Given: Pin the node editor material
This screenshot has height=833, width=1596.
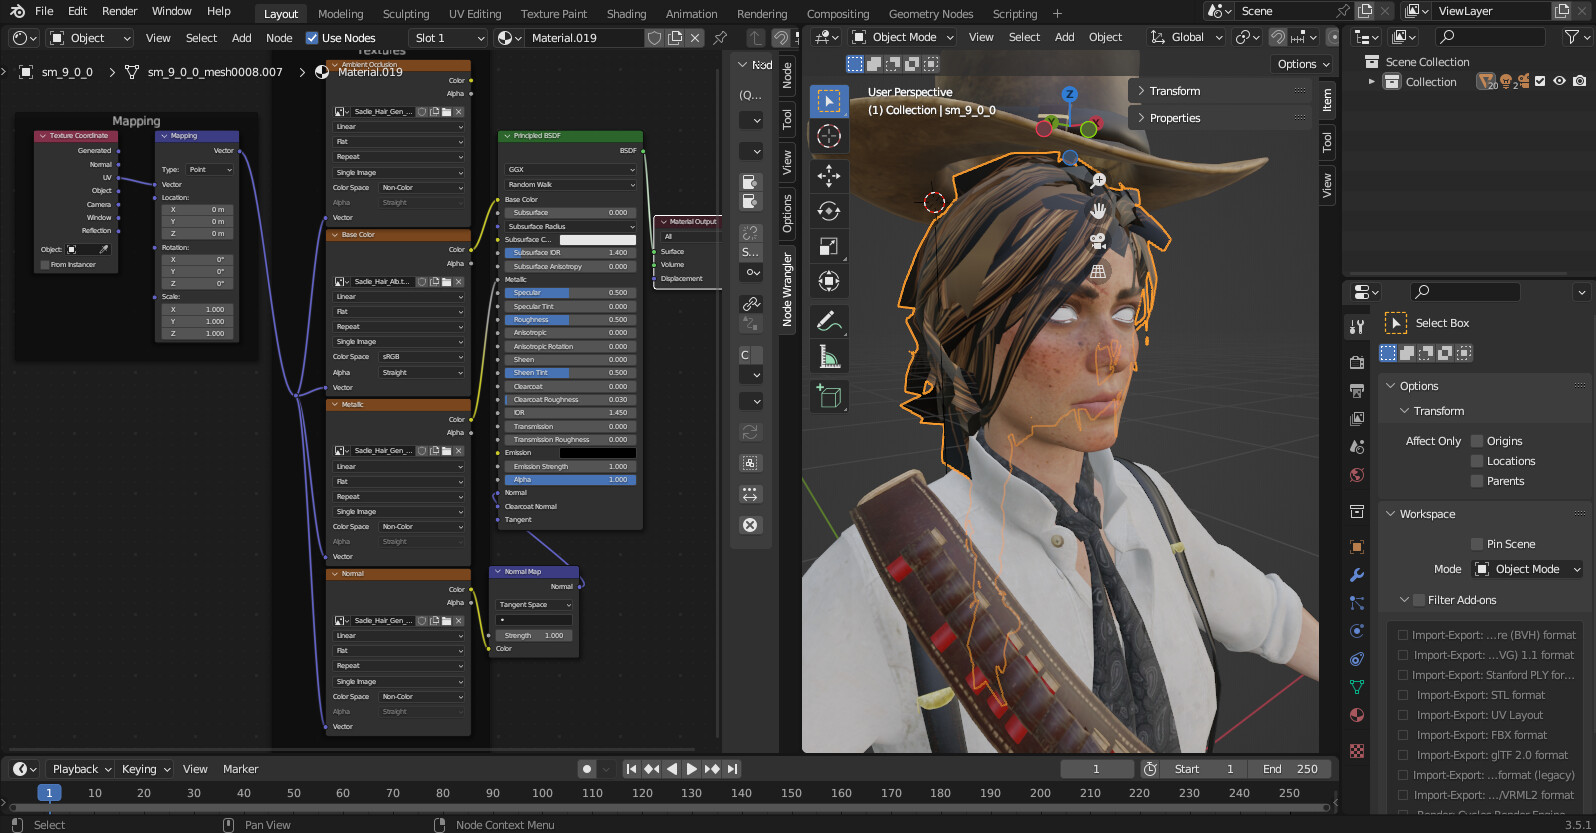Looking at the screenshot, I should (x=719, y=38).
